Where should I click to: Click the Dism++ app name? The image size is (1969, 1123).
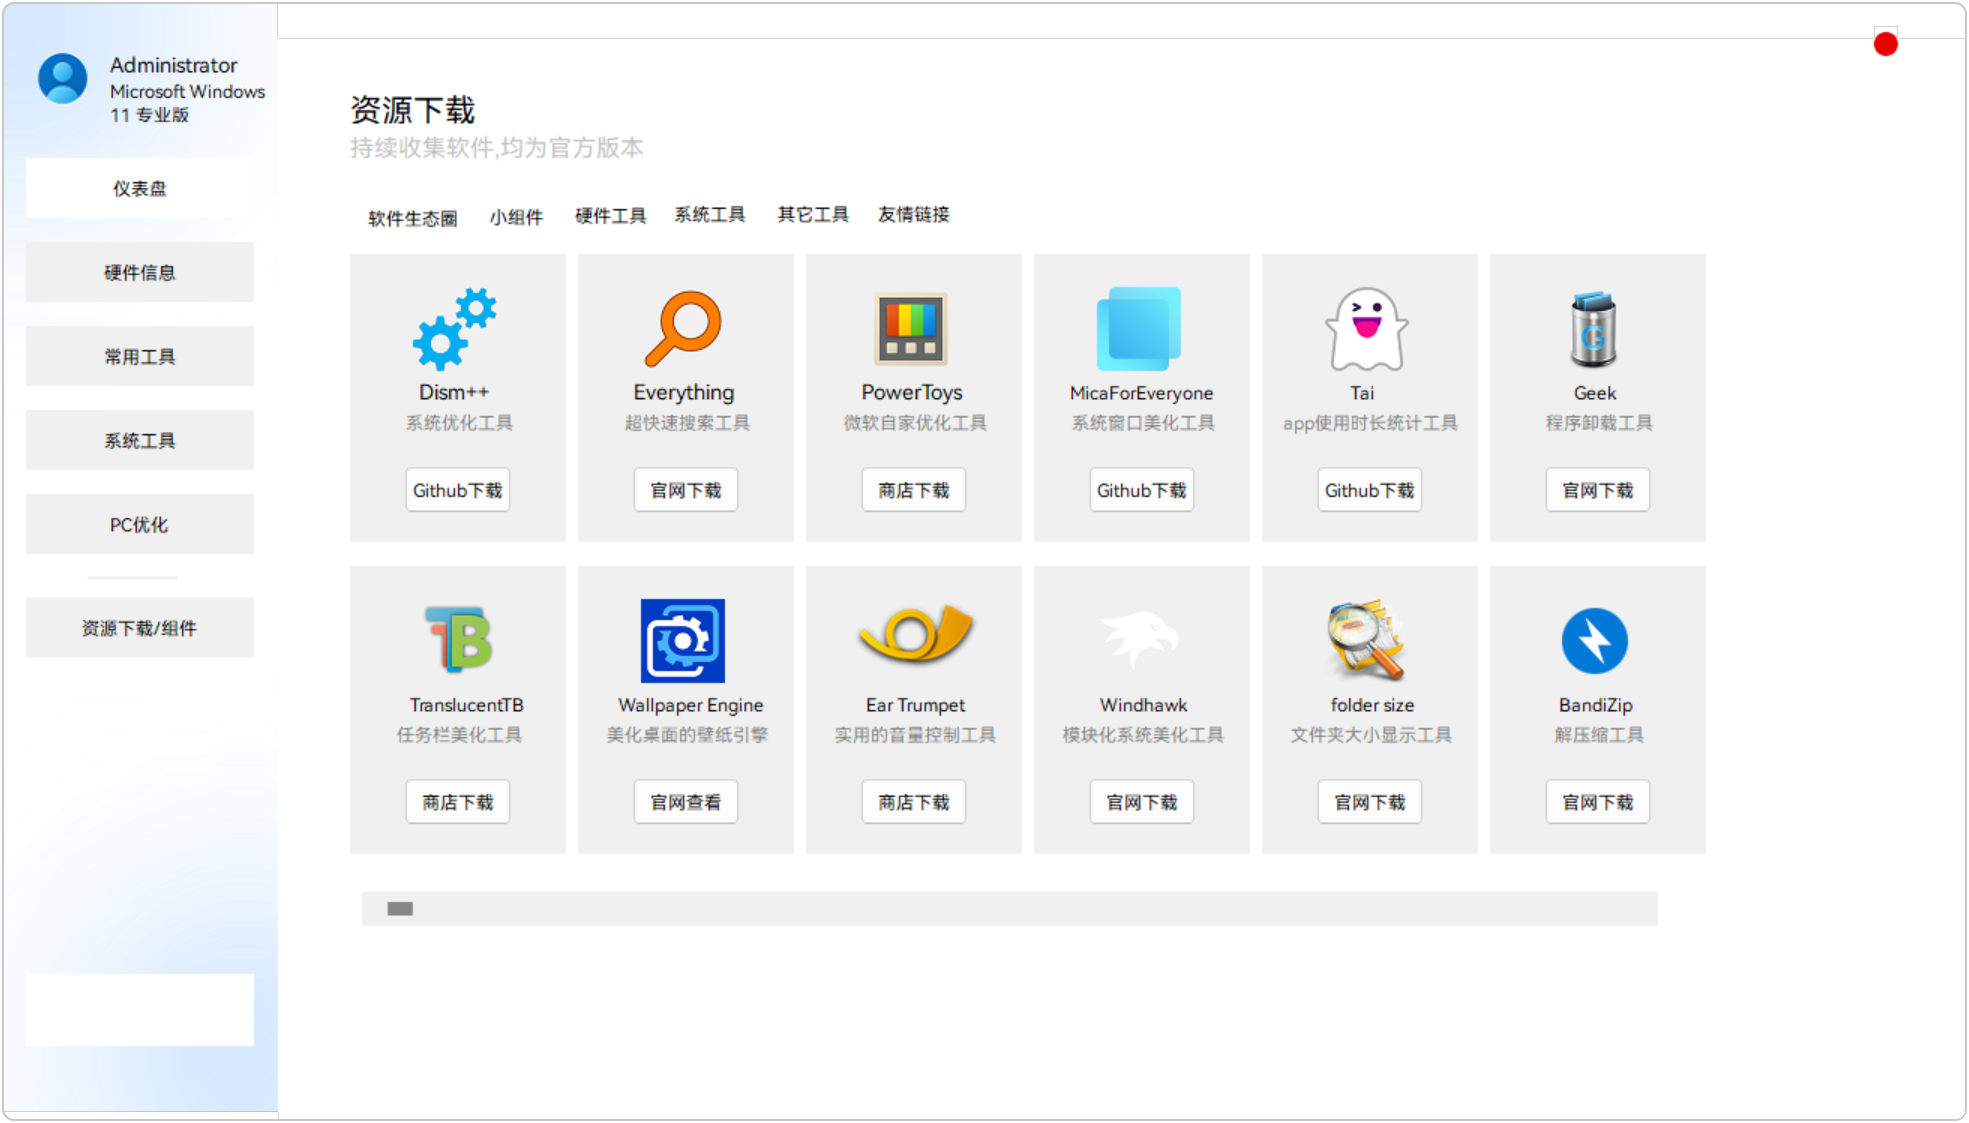(x=454, y=392)
